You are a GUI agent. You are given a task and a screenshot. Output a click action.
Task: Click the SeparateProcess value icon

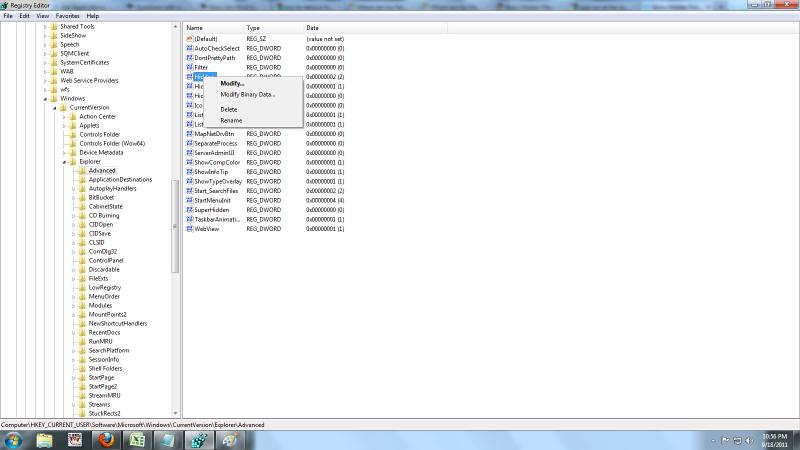[189, 143]
